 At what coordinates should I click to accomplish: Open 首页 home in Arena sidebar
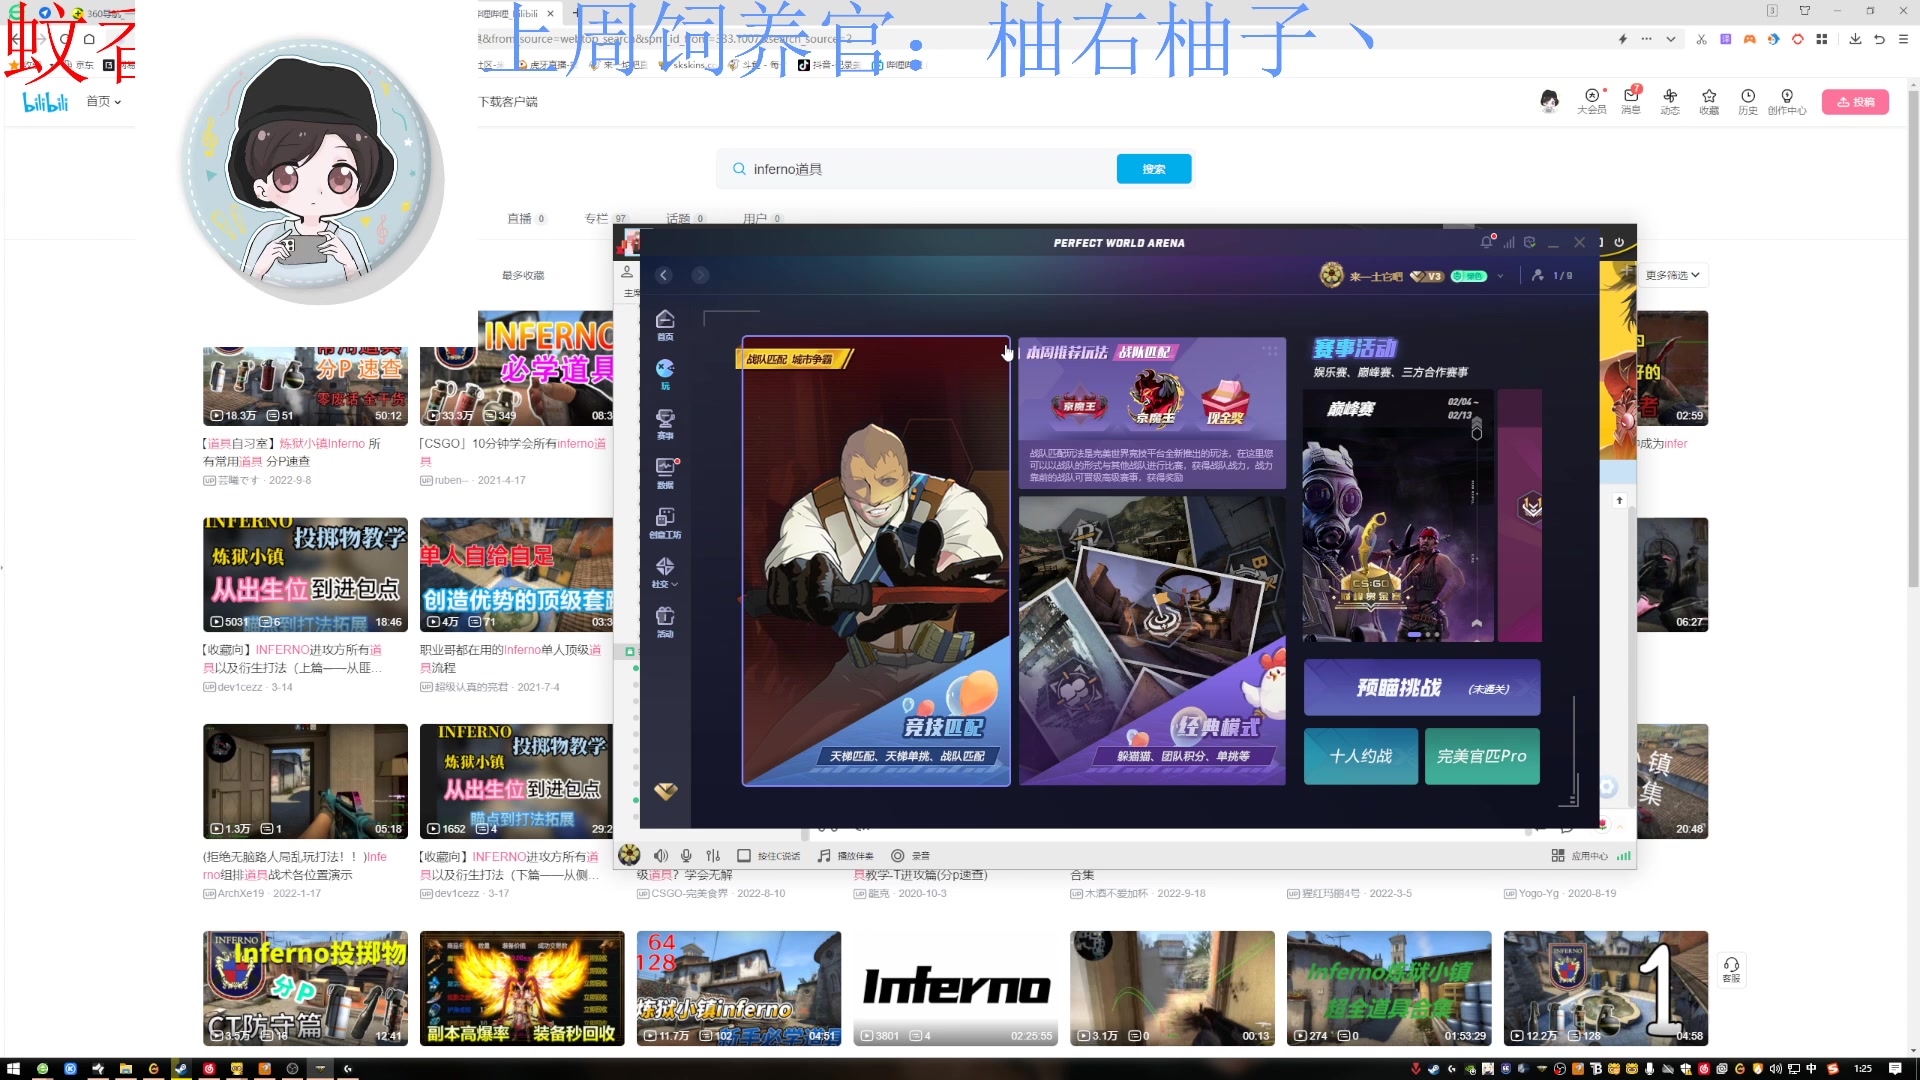coord(665,324)
